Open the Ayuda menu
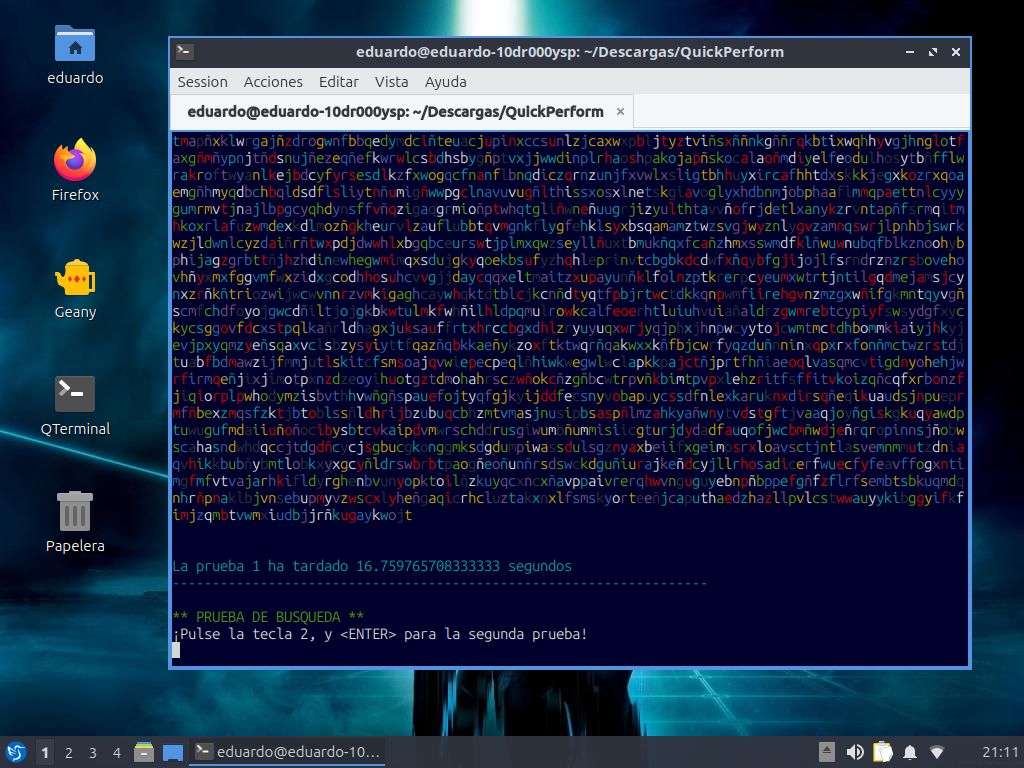This screenshot has width=1024, height=768. (x=445, y=82)
